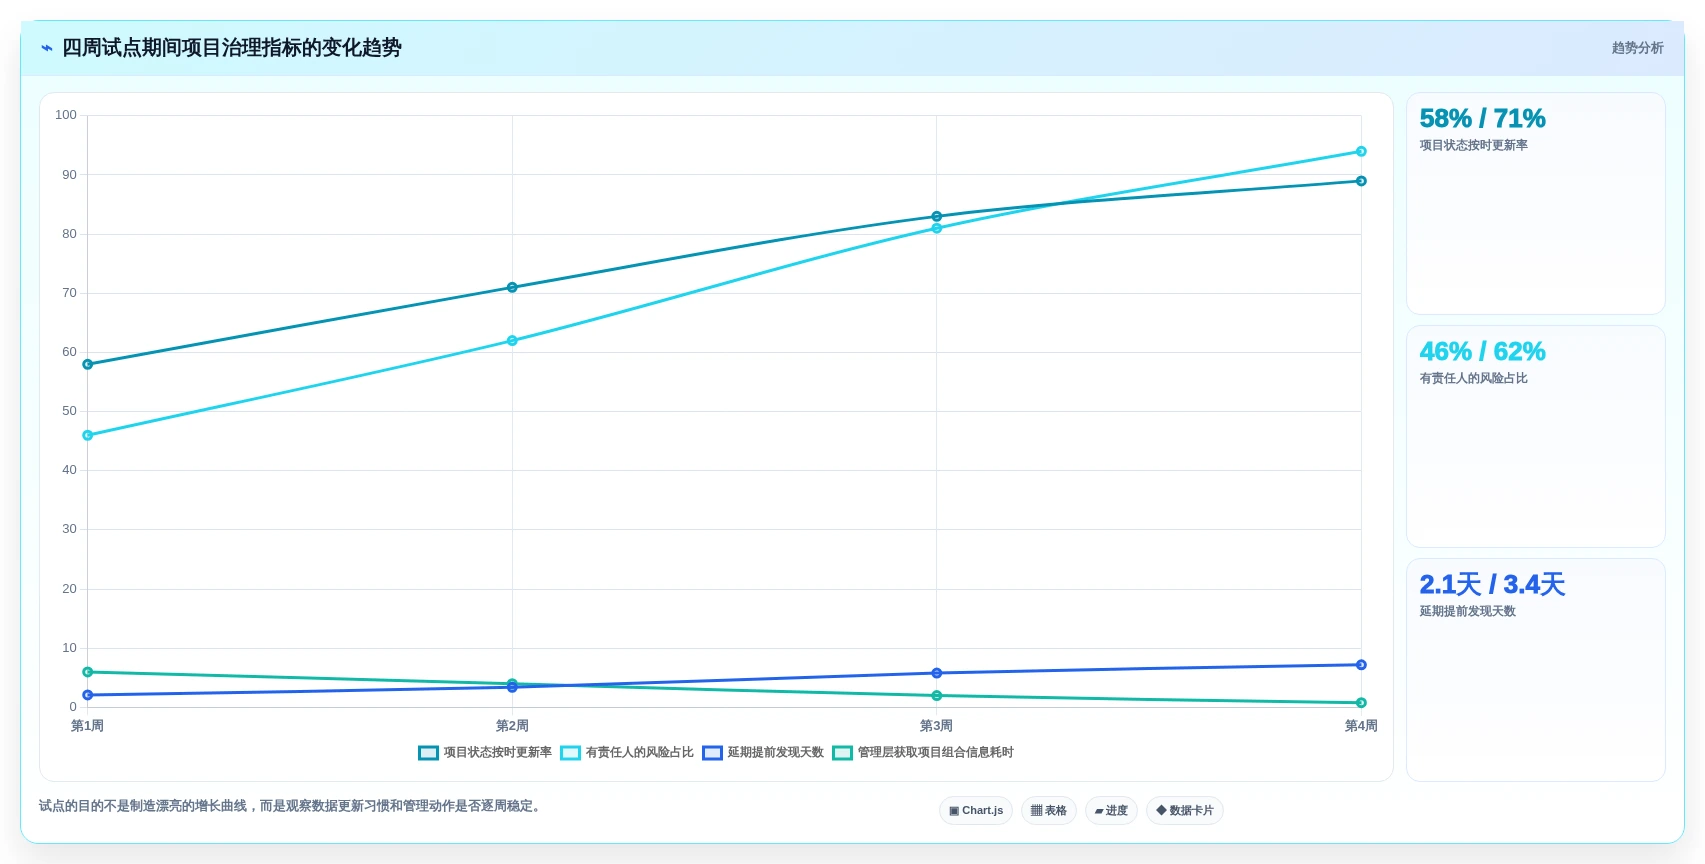
Task: Open the 46% / 62% stat card
Action: pos(1535,436)
